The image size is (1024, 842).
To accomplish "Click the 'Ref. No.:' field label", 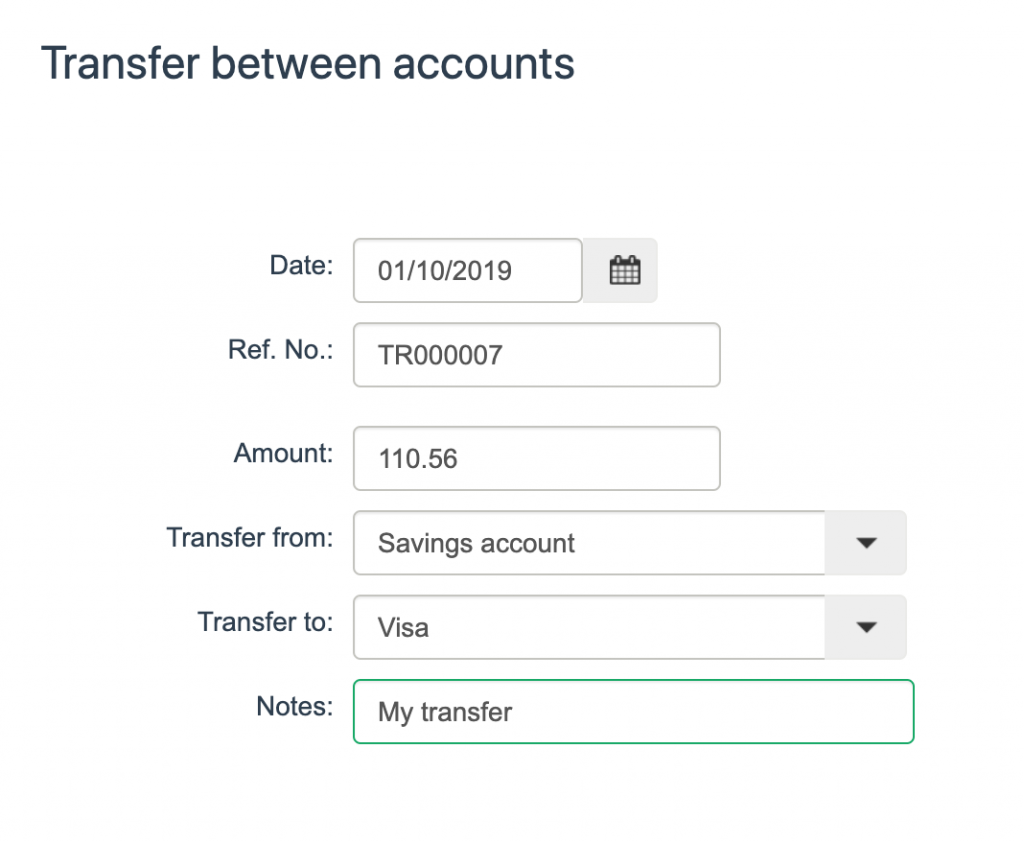I will [x=280, y=349].
